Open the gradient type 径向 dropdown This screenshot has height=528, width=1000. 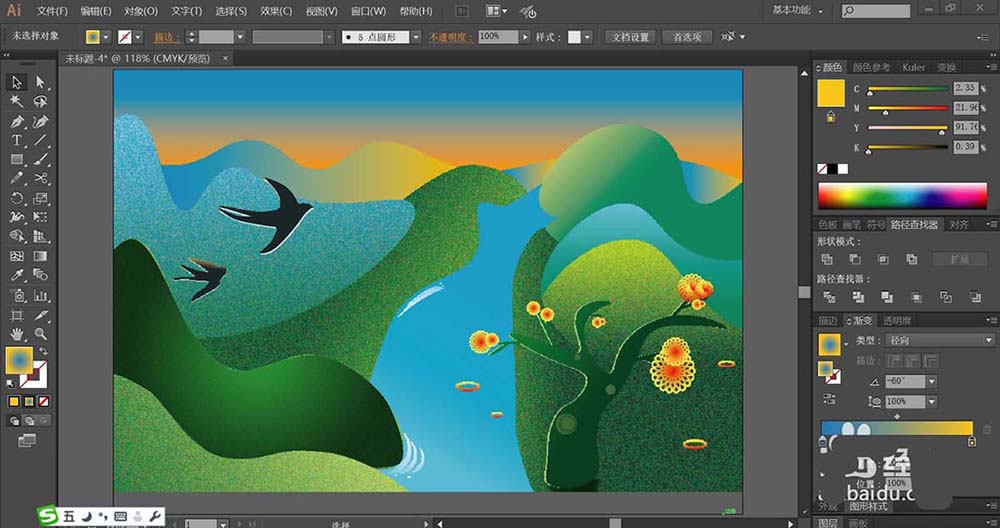pyautogui.click(x=940, y=341)
